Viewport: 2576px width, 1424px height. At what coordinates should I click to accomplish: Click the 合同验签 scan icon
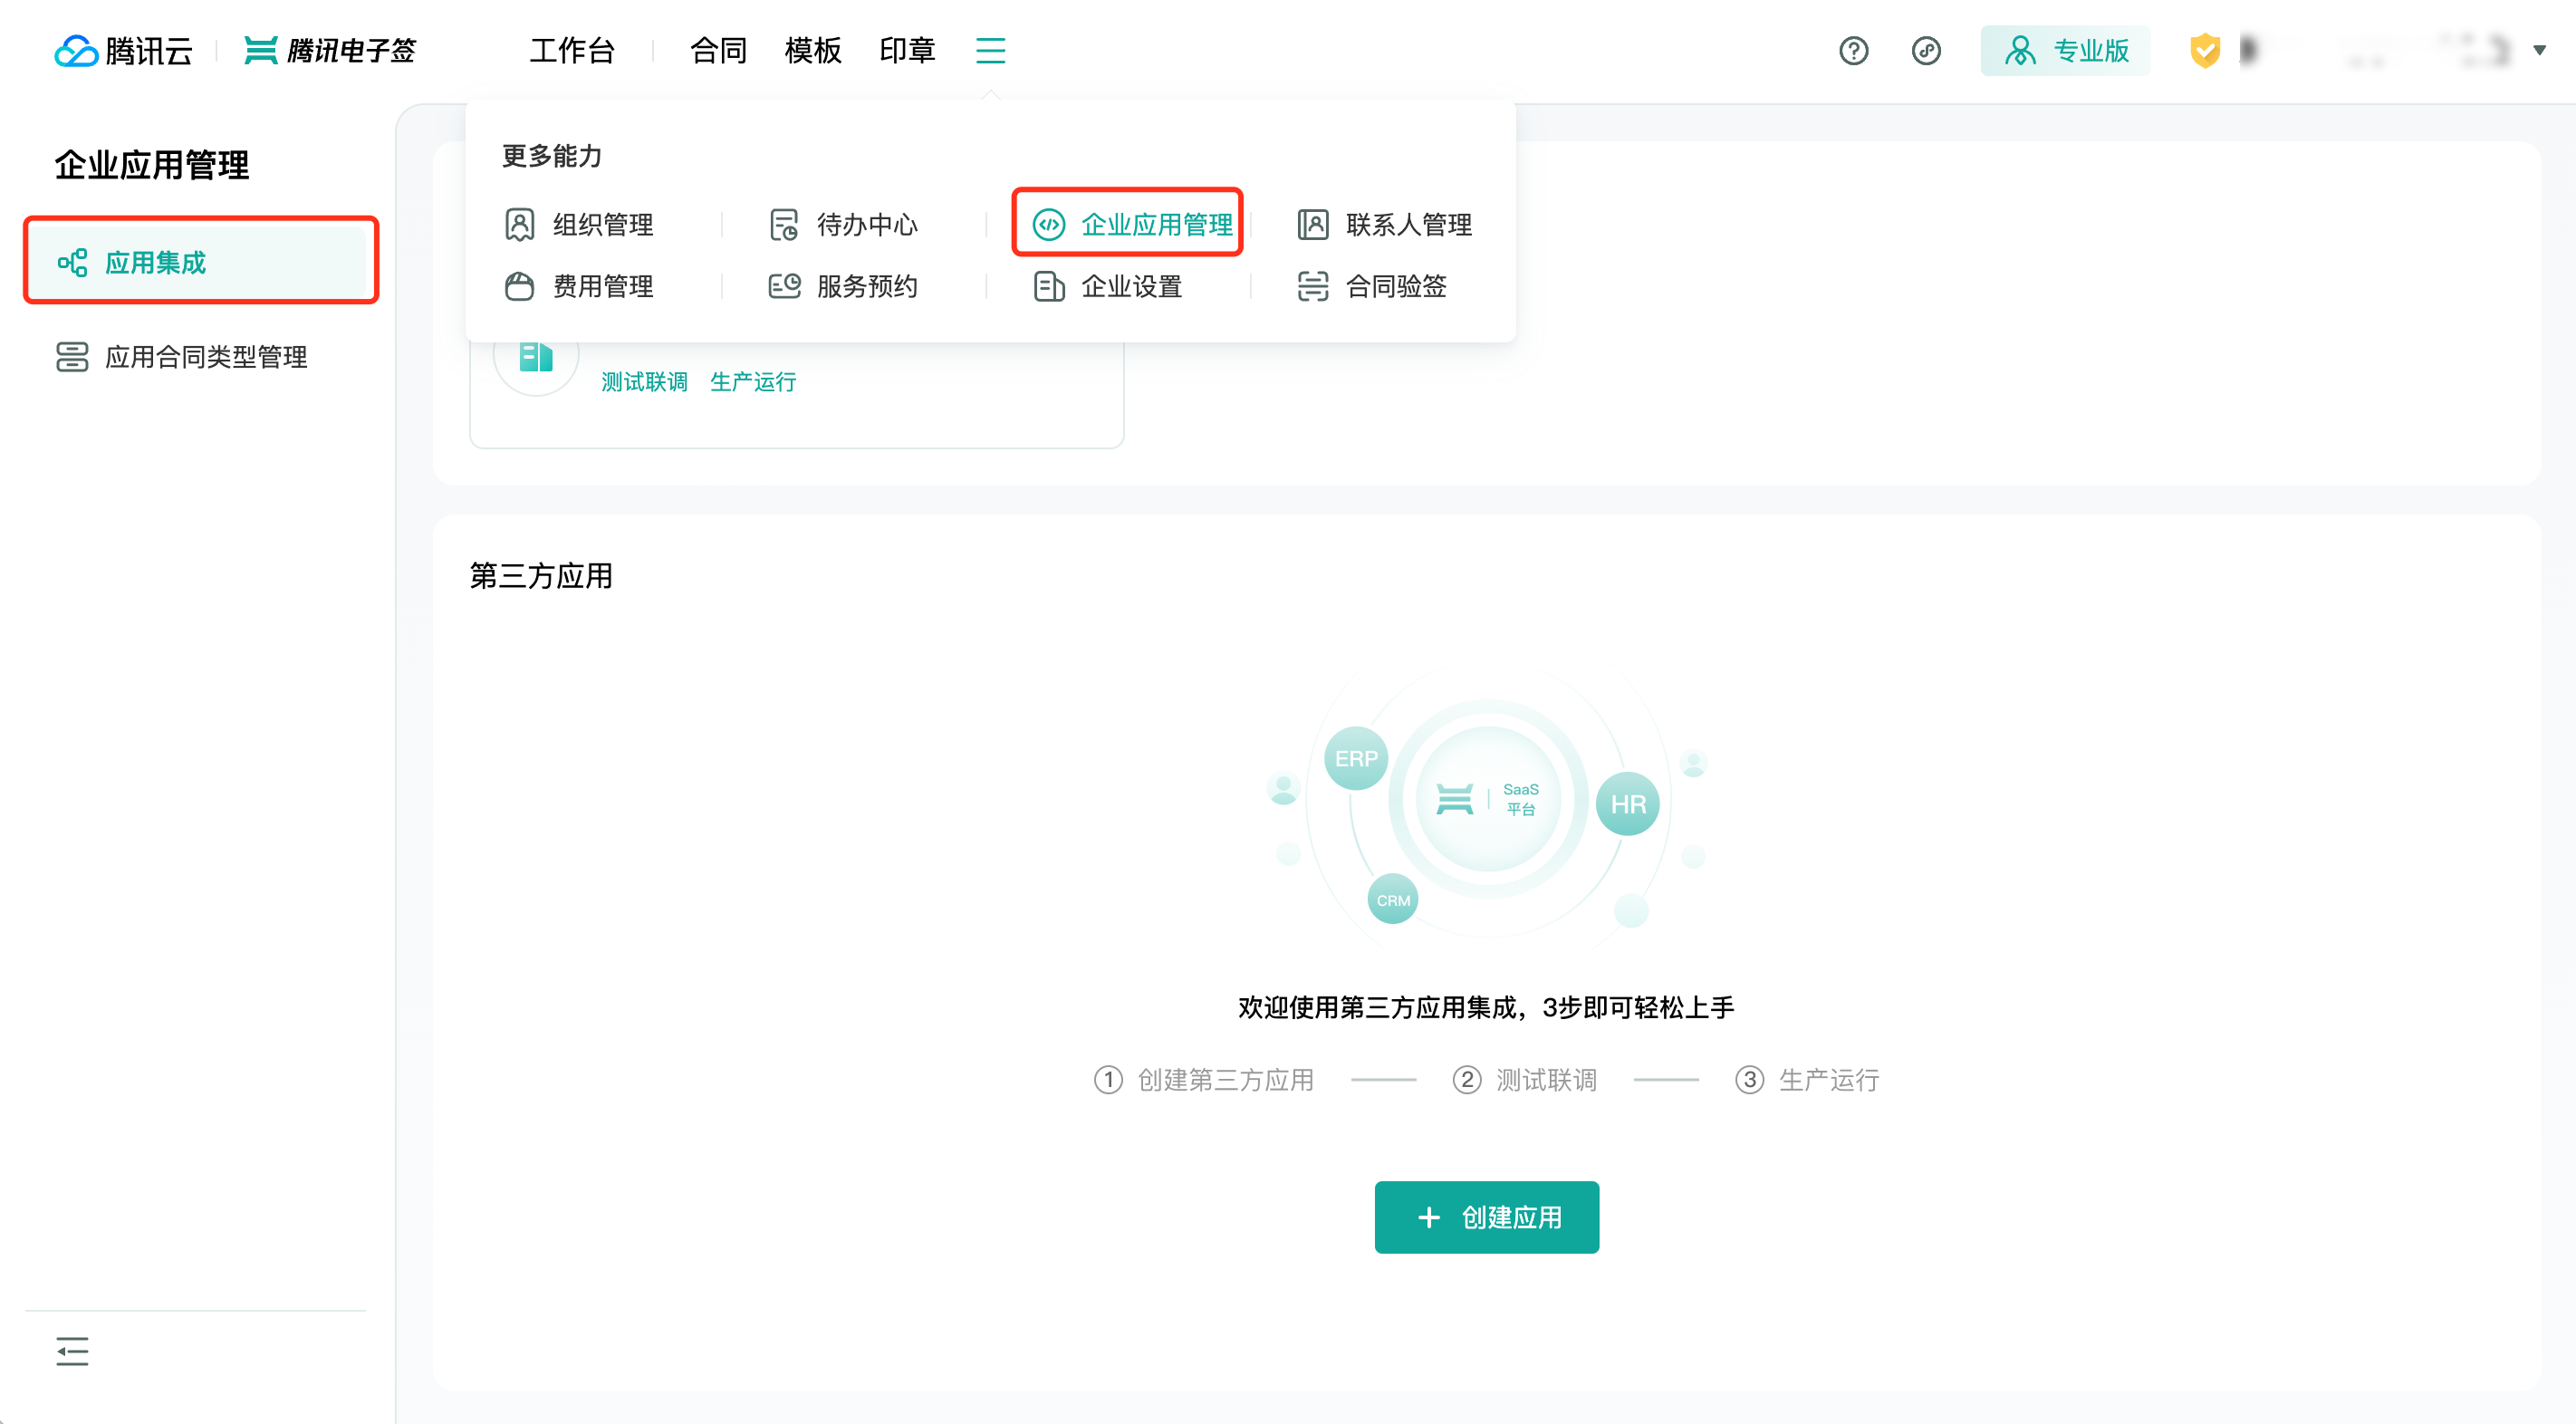coord(1312,286)
